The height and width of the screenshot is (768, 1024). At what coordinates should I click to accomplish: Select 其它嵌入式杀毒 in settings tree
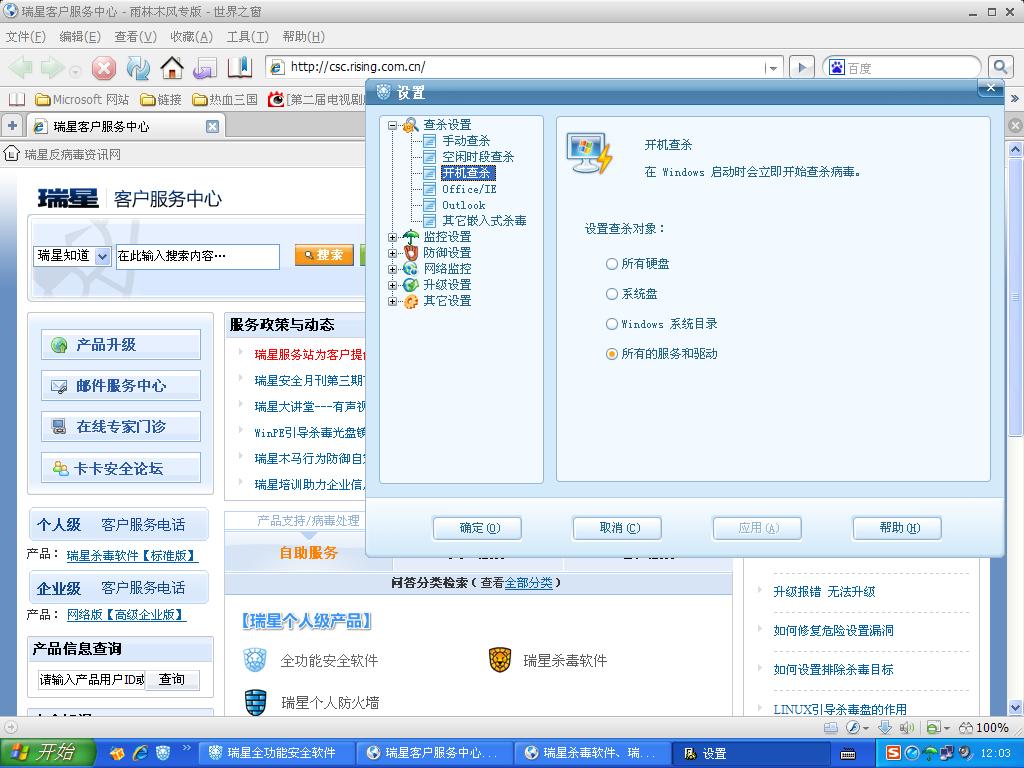[484, 221]
